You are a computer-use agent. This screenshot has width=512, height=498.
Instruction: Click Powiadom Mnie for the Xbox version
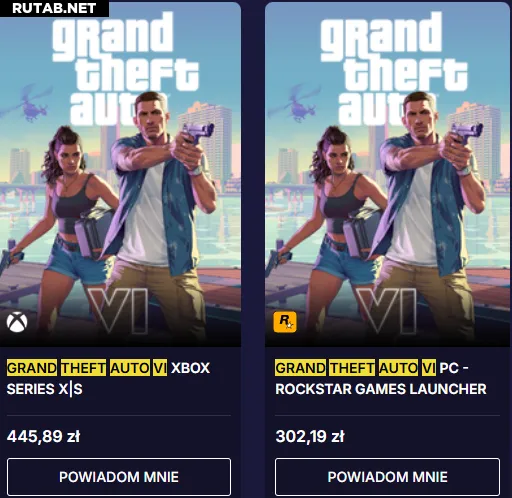119,477
